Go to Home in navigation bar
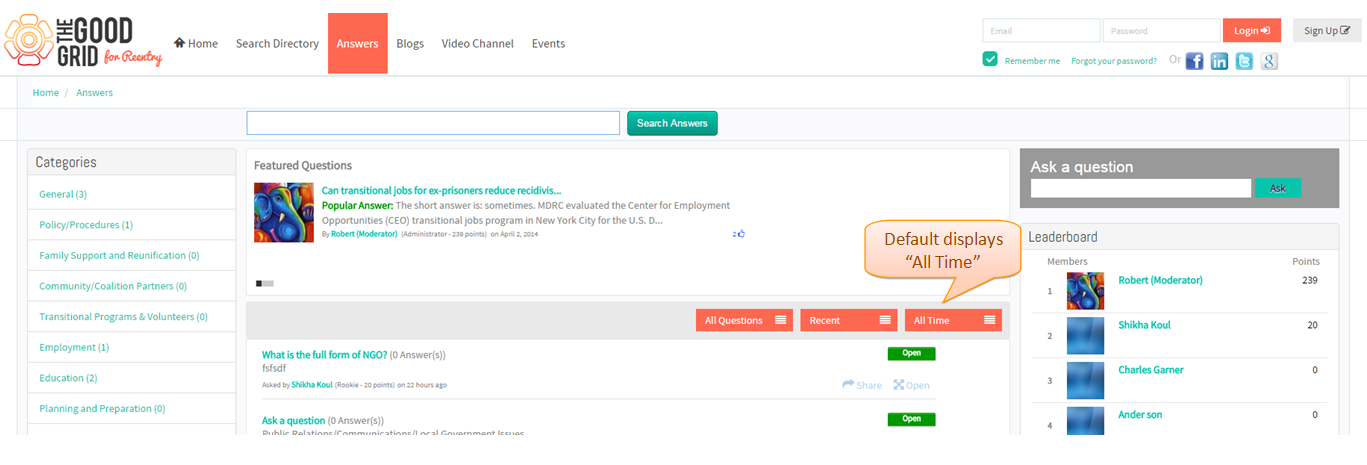The width and height of the screenshot is (1367, 465). tap(196, 43)
